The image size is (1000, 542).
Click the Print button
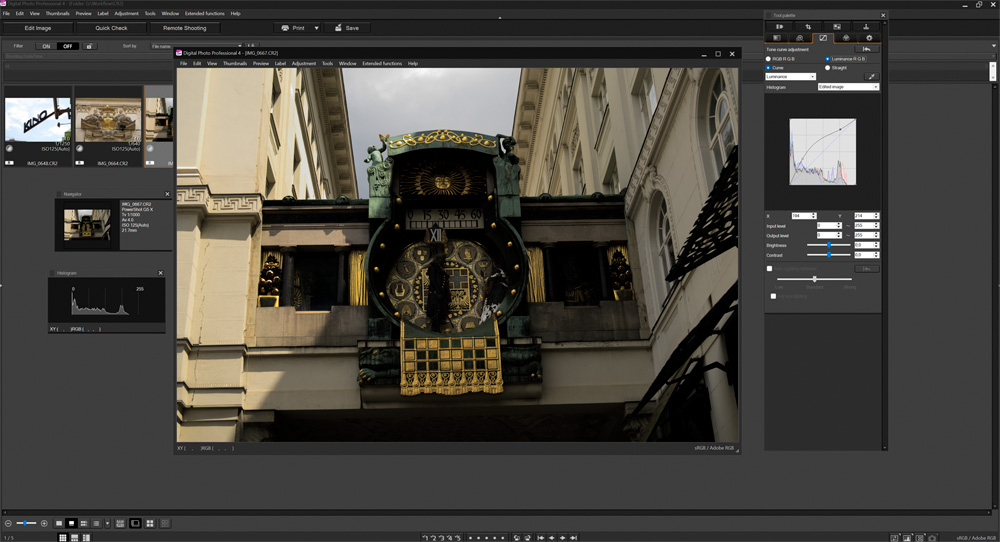[293, 28]
